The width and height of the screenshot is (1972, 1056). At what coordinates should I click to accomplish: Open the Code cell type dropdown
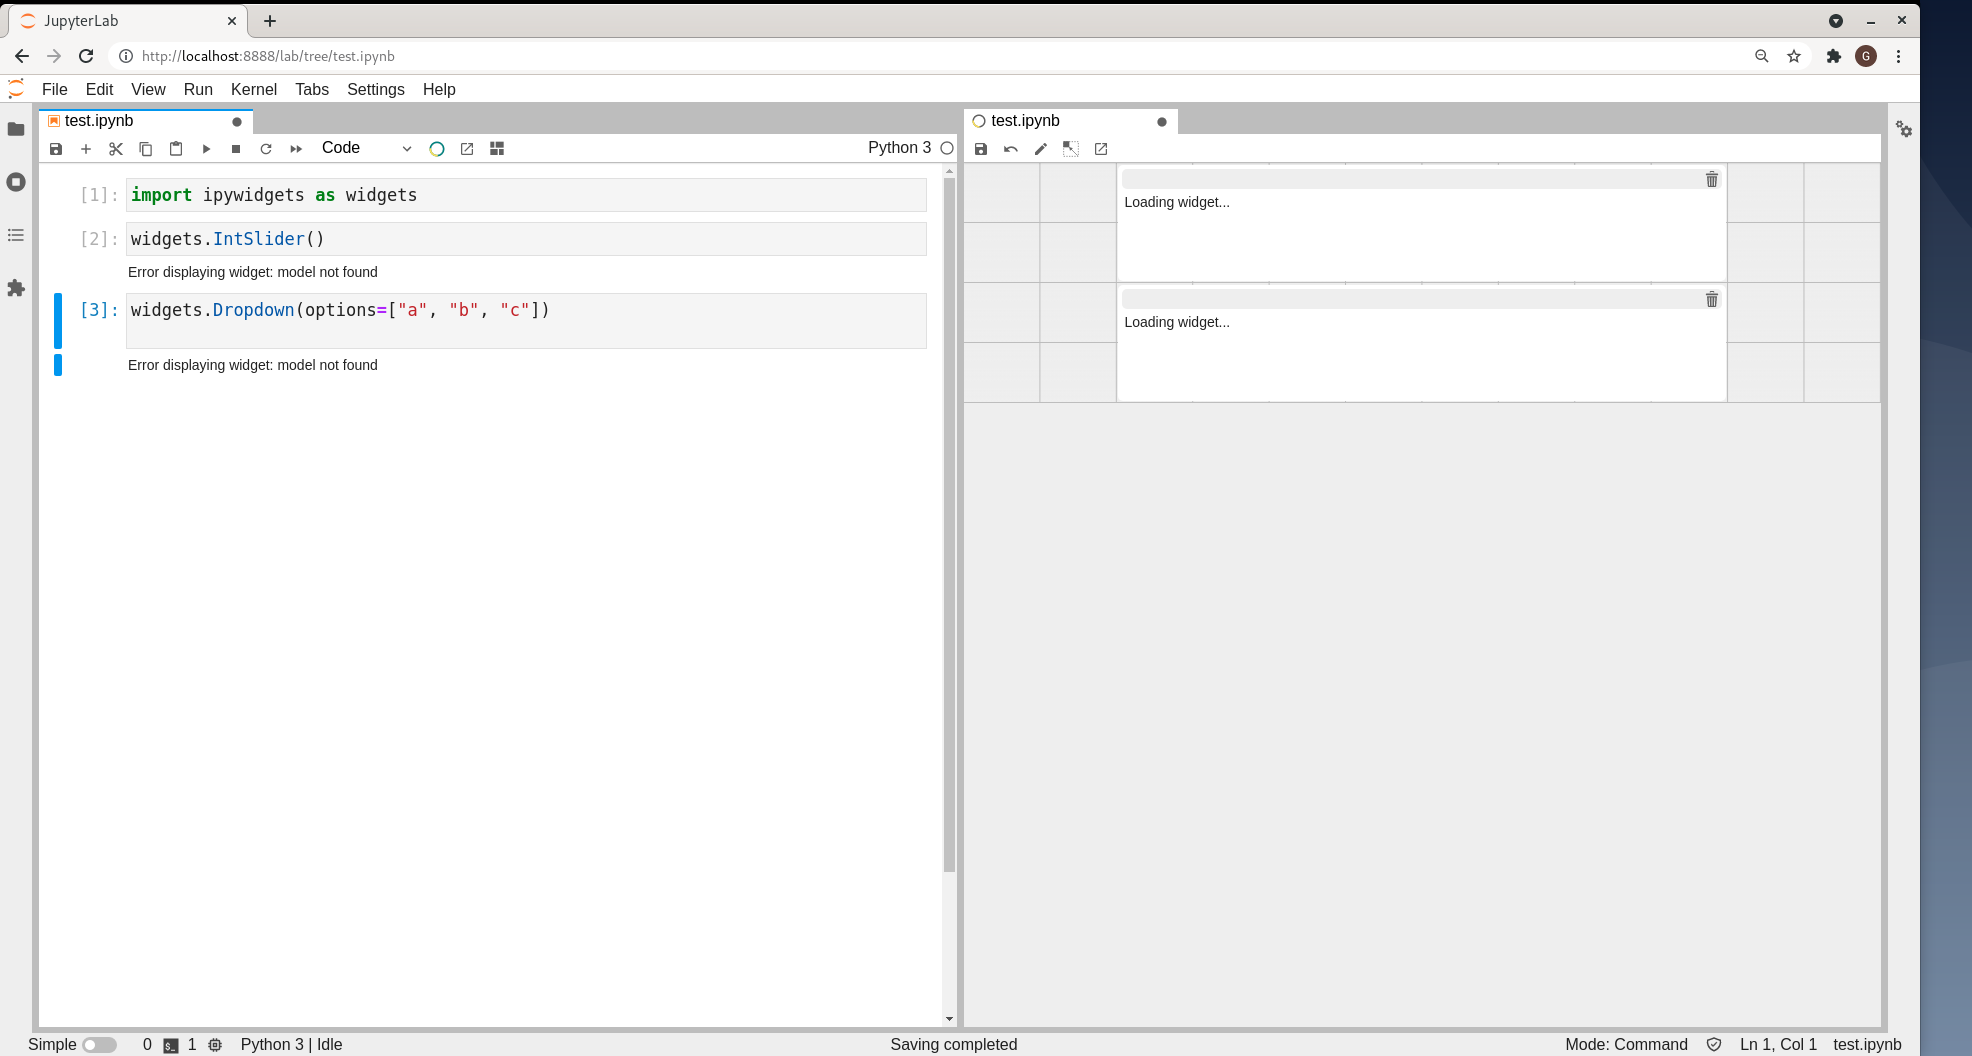[365, 148]
